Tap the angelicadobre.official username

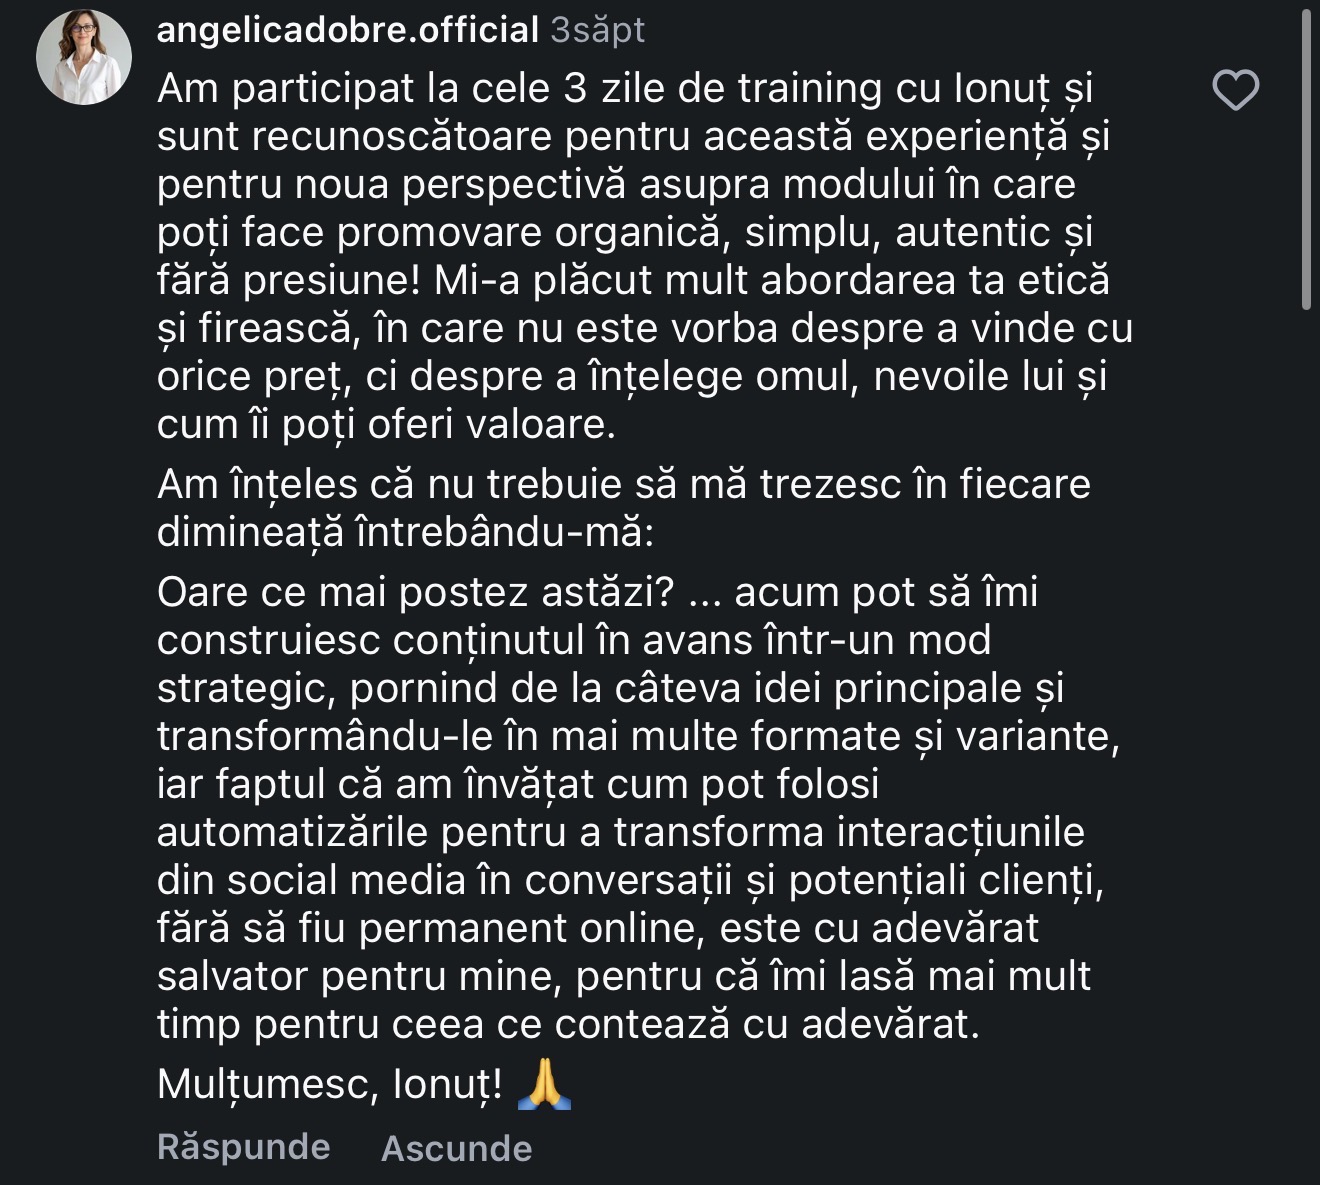pyautogui.click(x=348, y=30)
